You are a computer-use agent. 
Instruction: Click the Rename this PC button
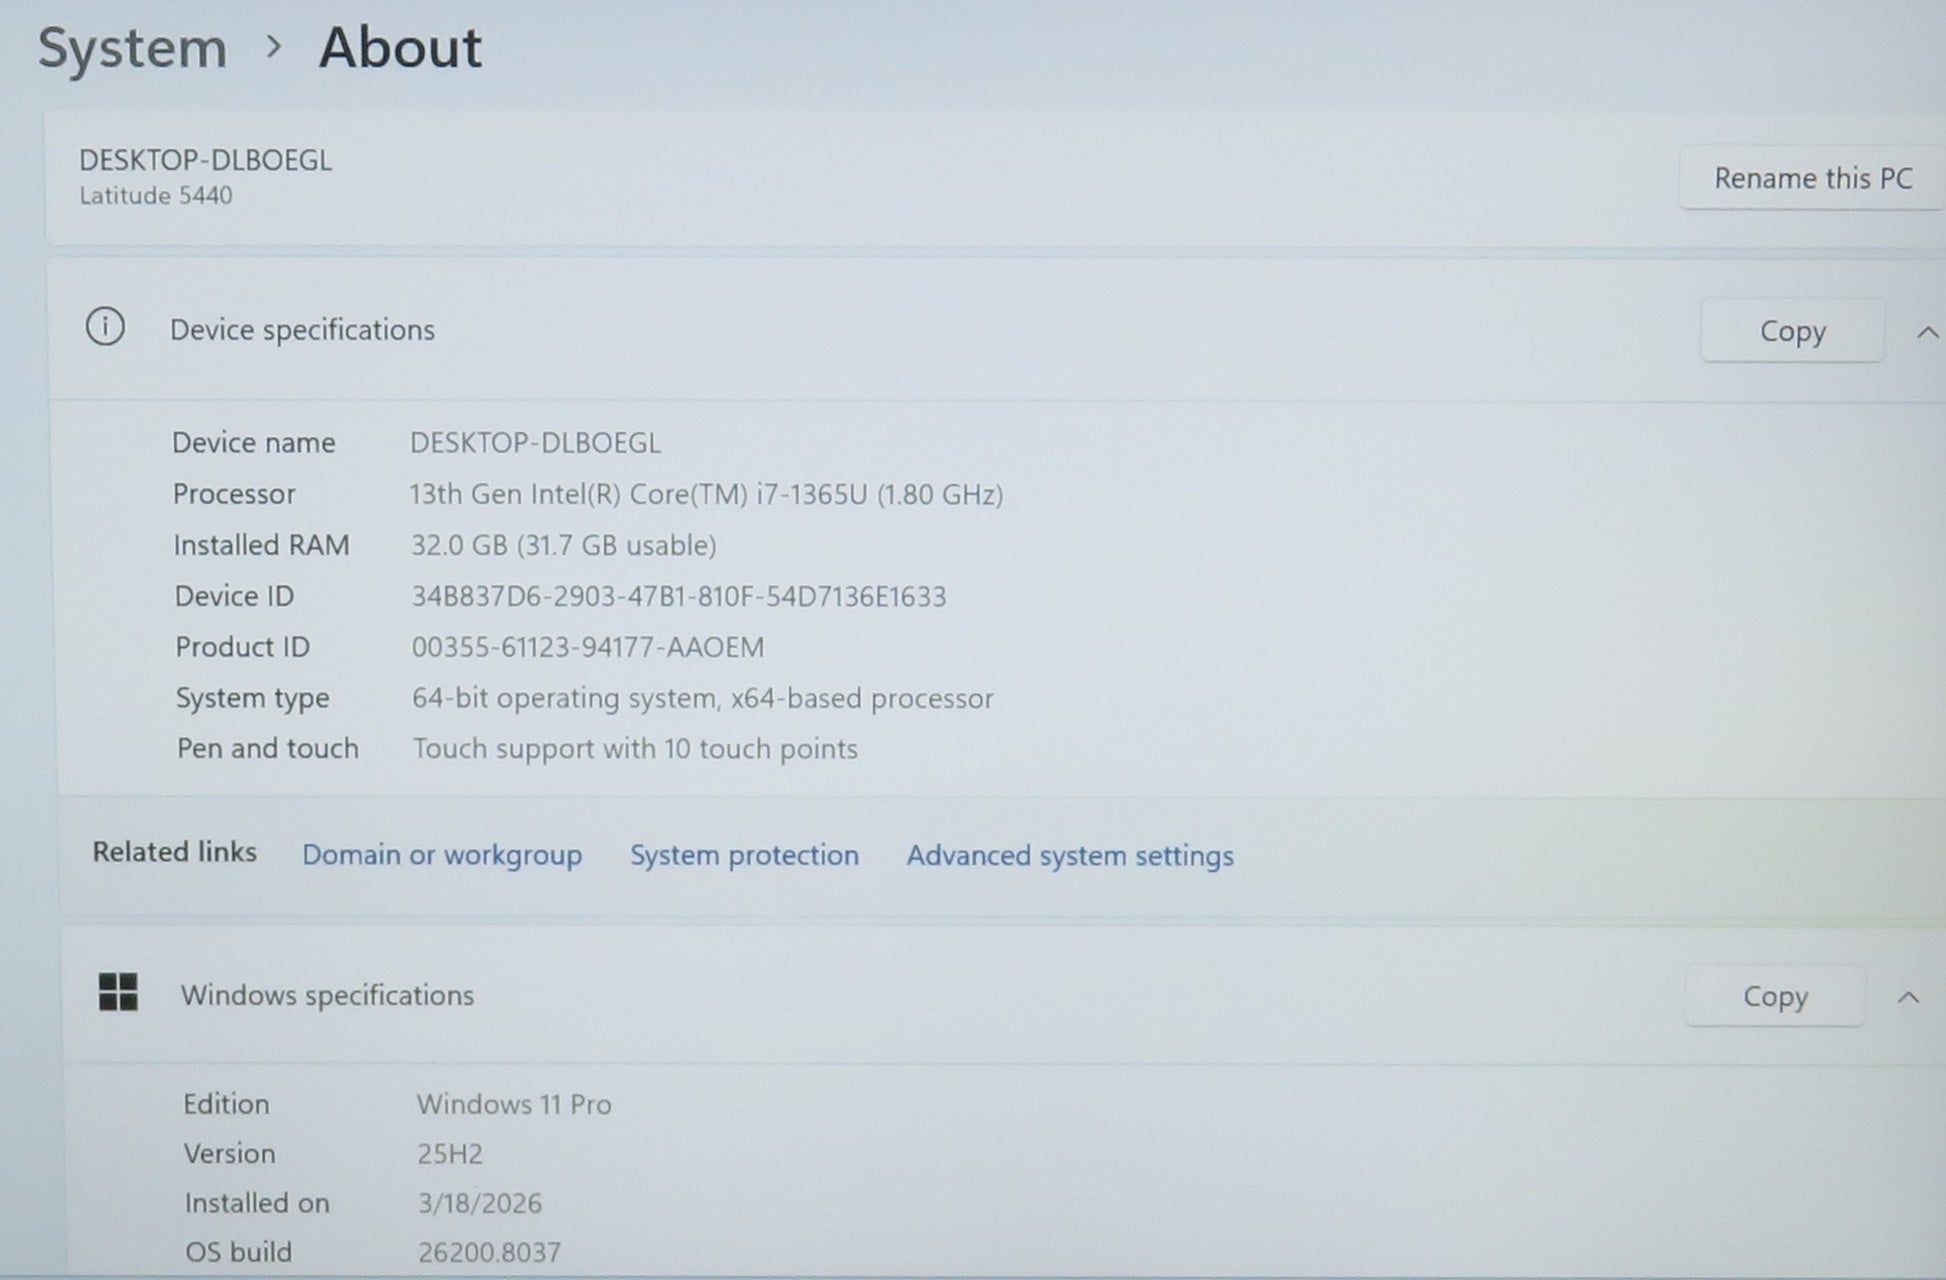tap(1811, 178)
